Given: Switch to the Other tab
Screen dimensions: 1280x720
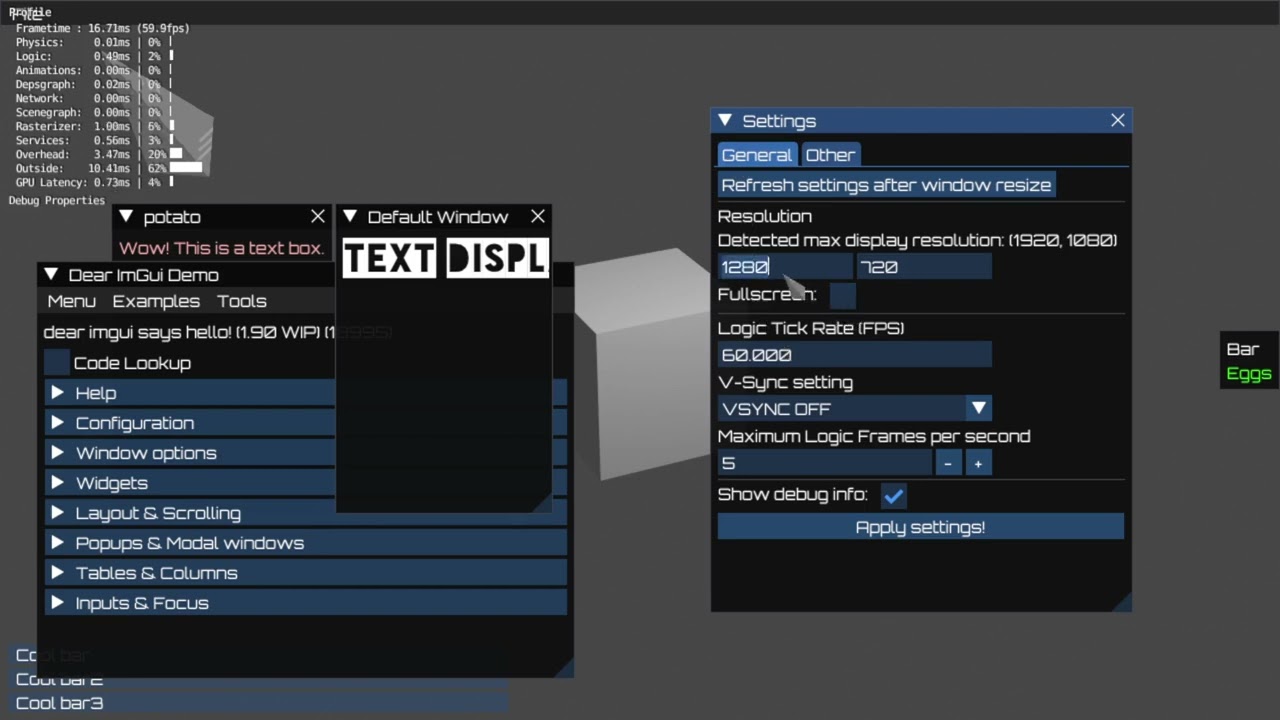Looking at the screenshot, I should (x=830, y=155).
